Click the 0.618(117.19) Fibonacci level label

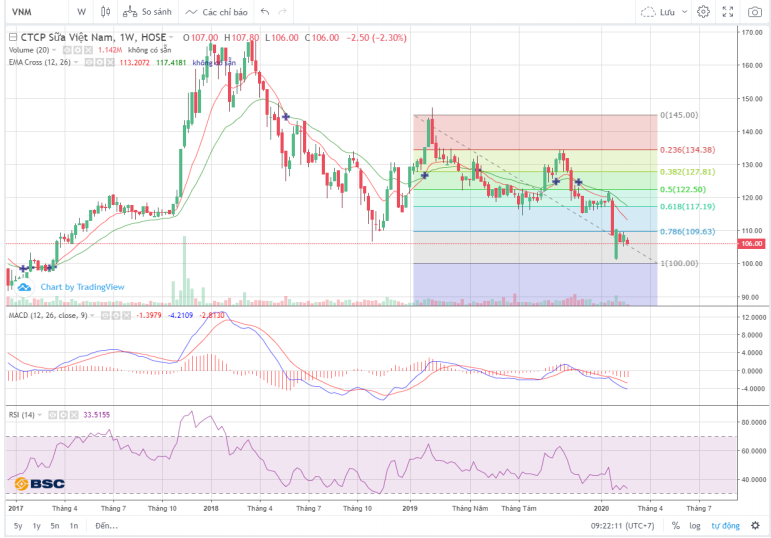[x=687, y=207]
